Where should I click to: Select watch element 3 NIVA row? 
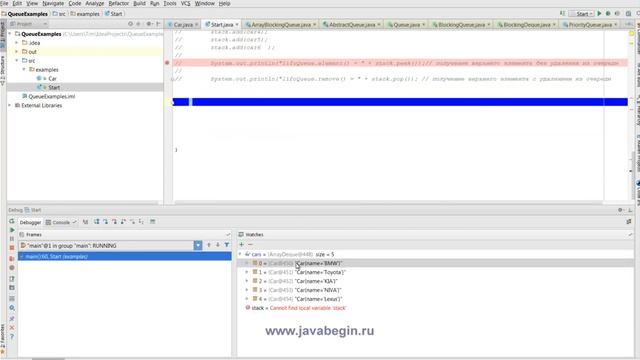tap(435, 290)
